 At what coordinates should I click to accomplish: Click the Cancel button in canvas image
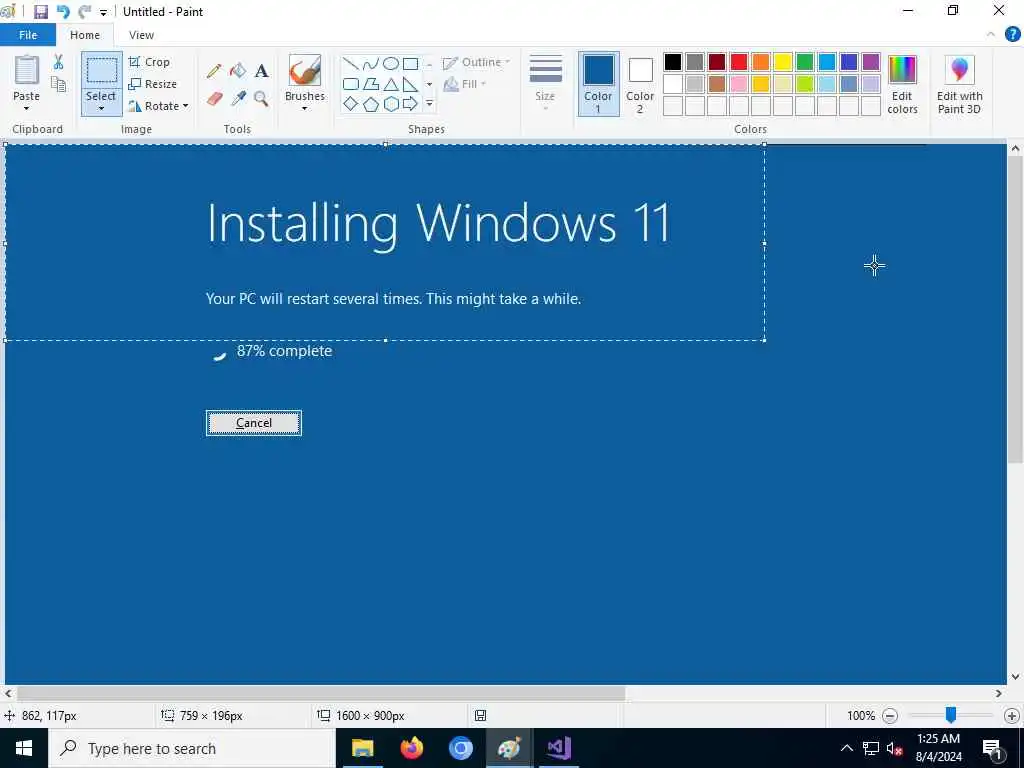click(x=253, y=423)
